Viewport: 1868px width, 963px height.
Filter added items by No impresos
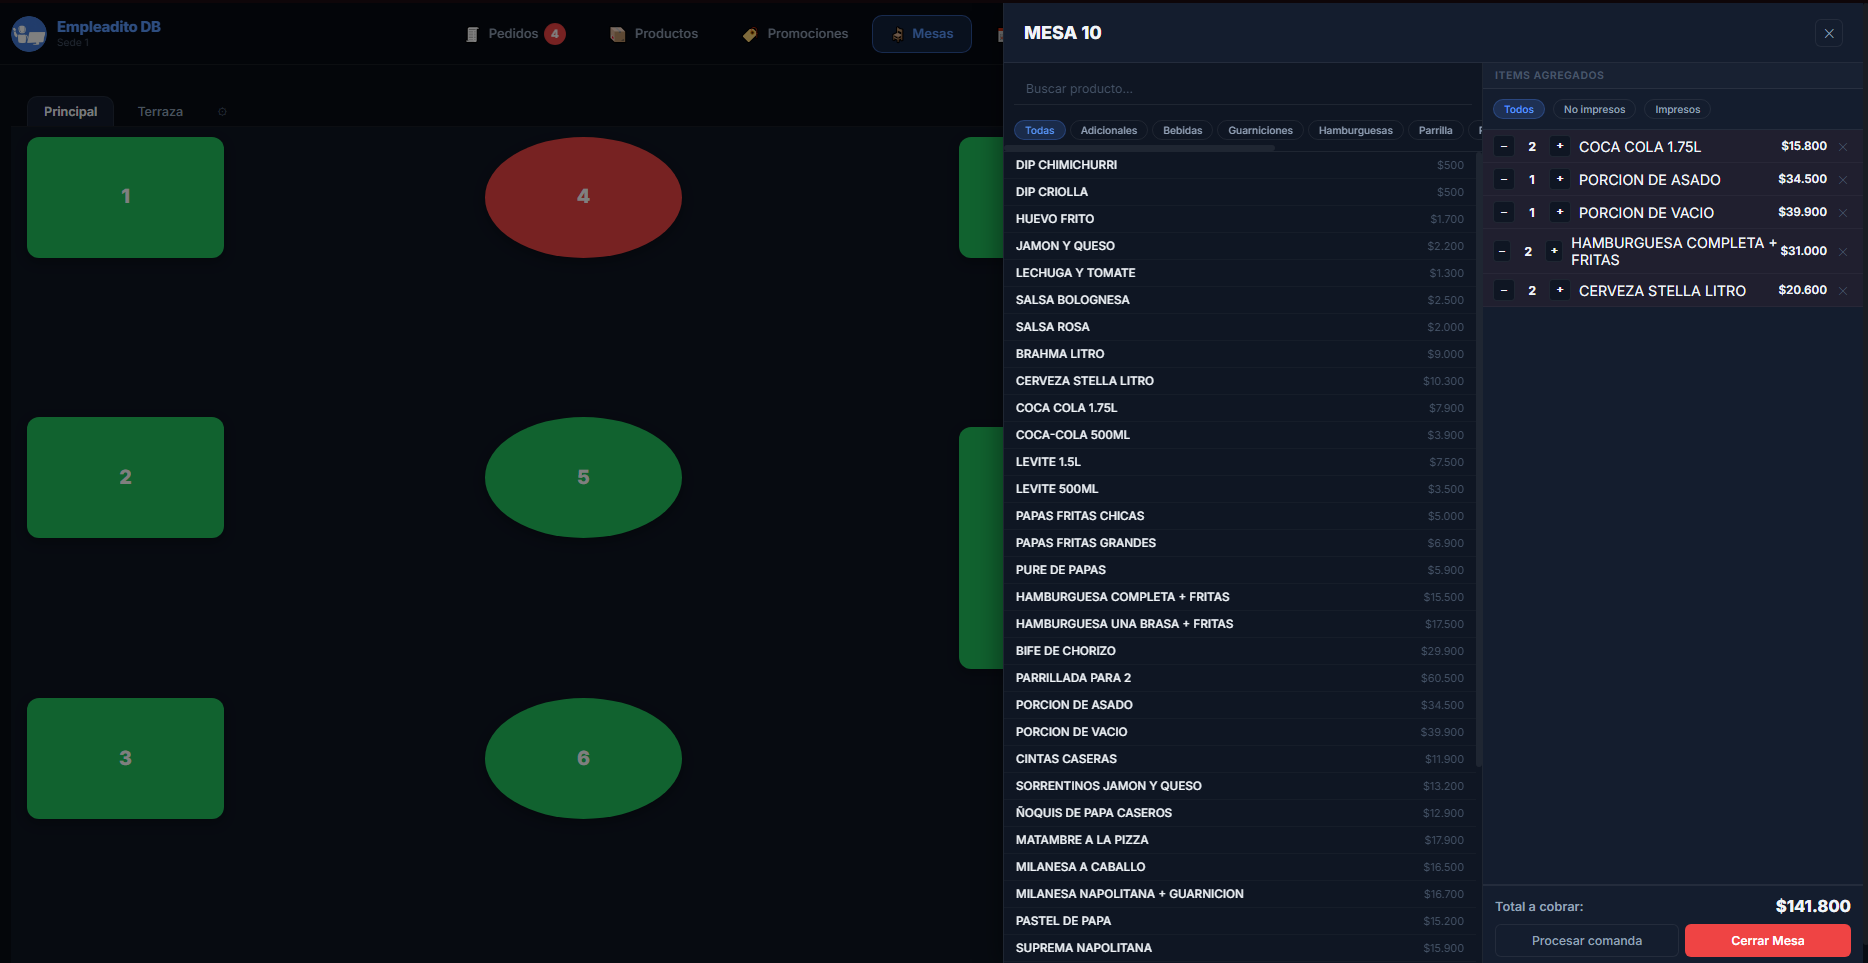(x=1594, y=110)
